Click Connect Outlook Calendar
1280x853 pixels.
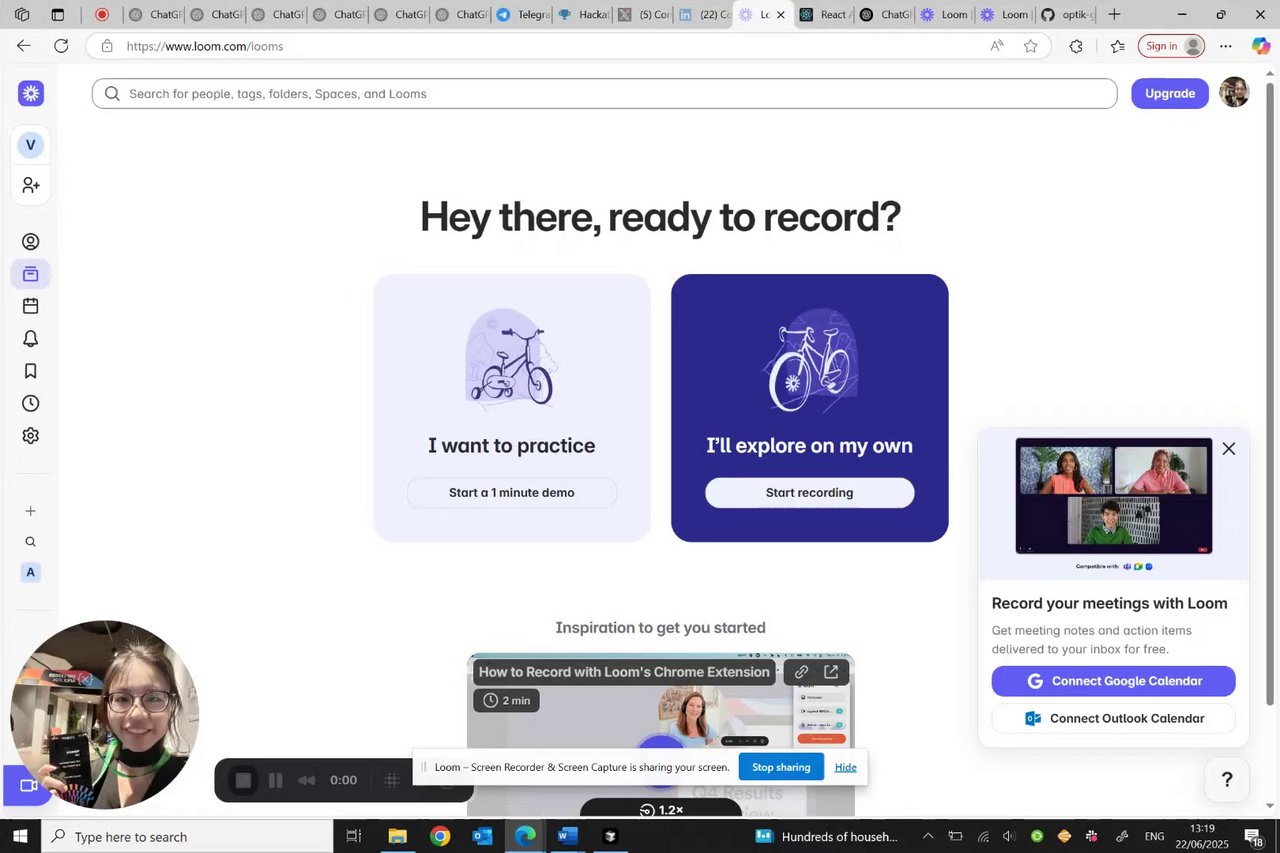(1113, 718)
